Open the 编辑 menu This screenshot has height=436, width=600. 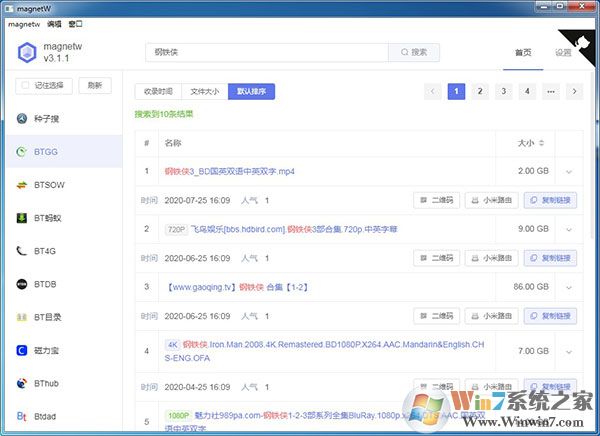(54, 24)
